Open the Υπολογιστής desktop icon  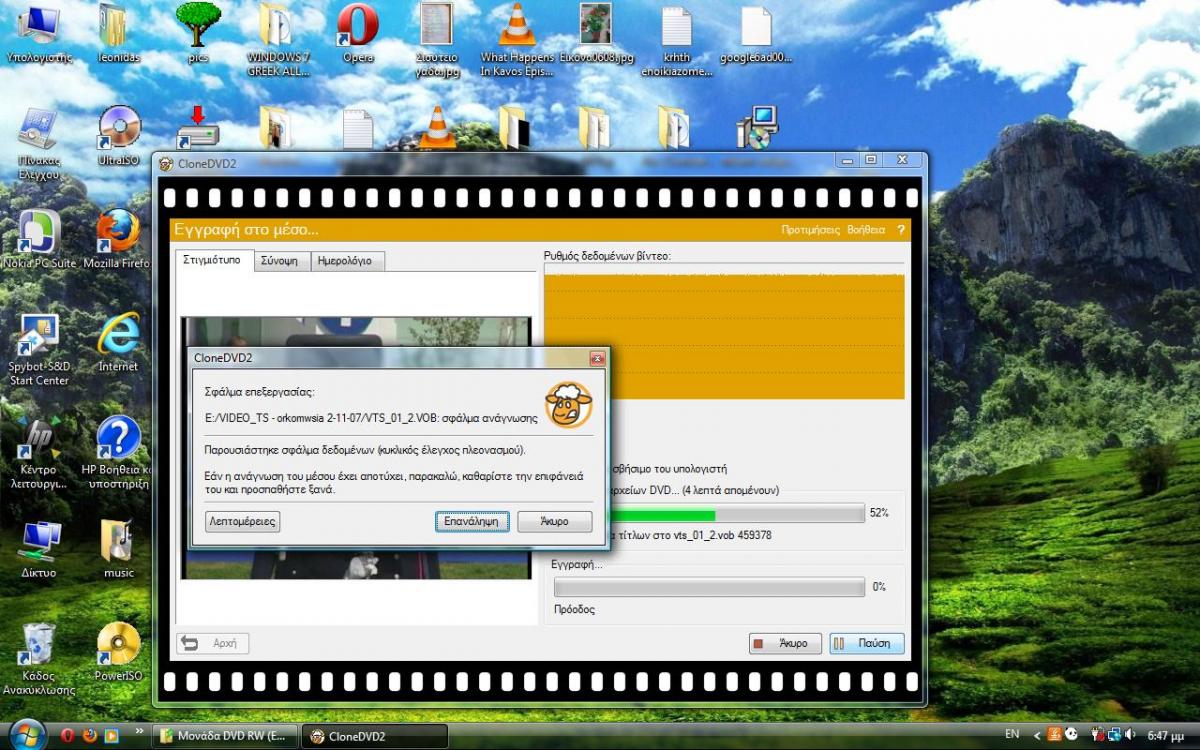tap(39, 35)
